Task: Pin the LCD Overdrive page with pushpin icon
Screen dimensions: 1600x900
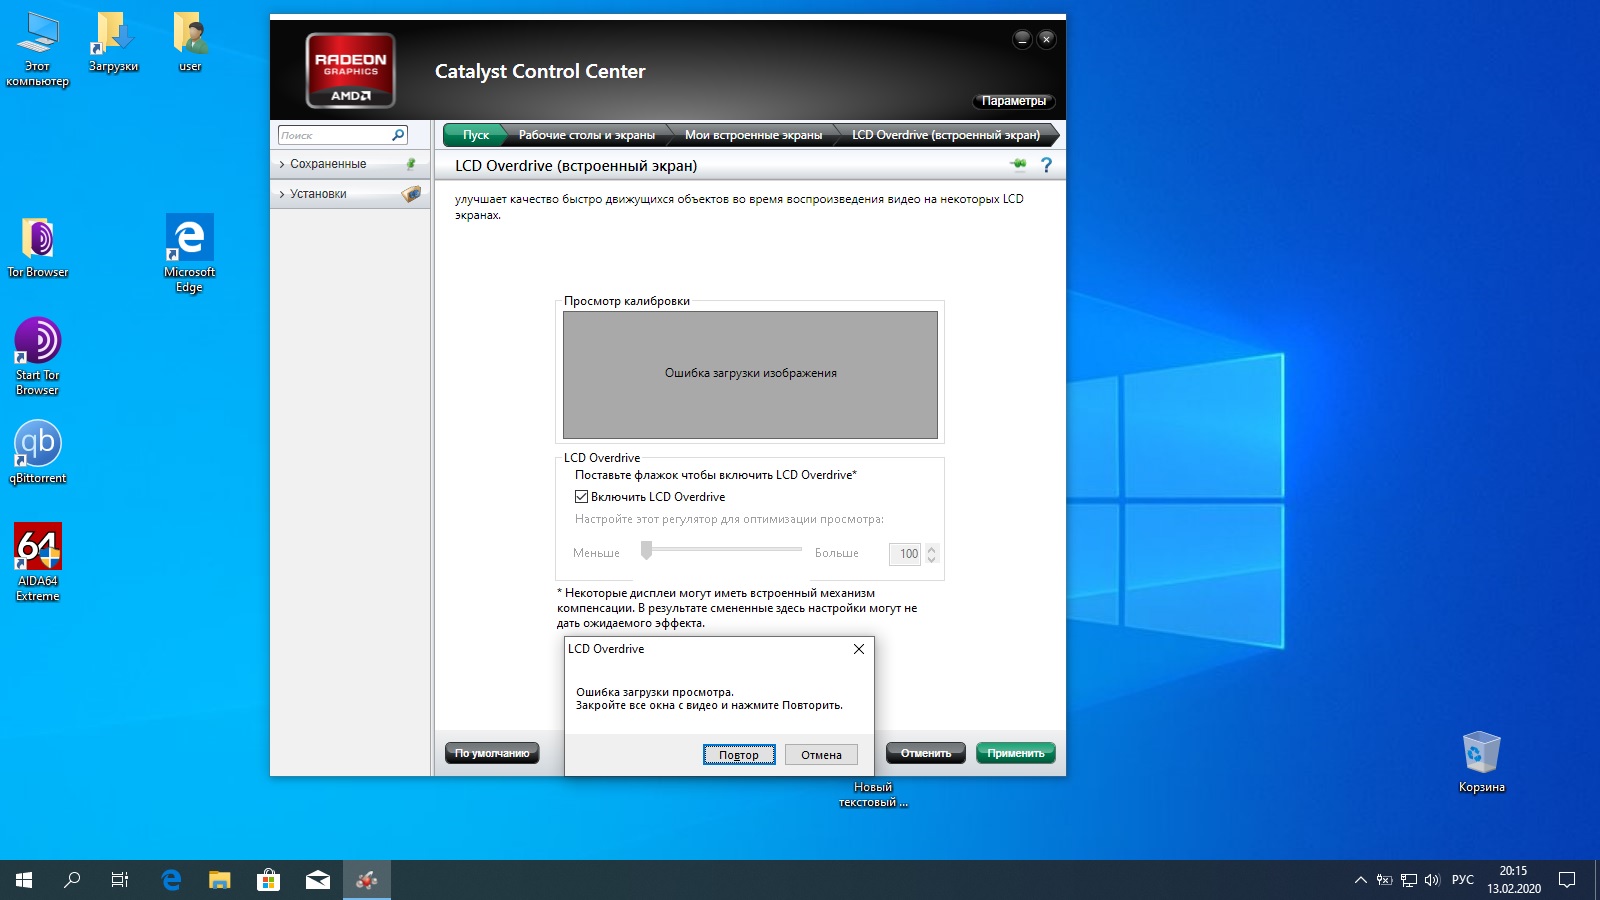Action: 1018,165
